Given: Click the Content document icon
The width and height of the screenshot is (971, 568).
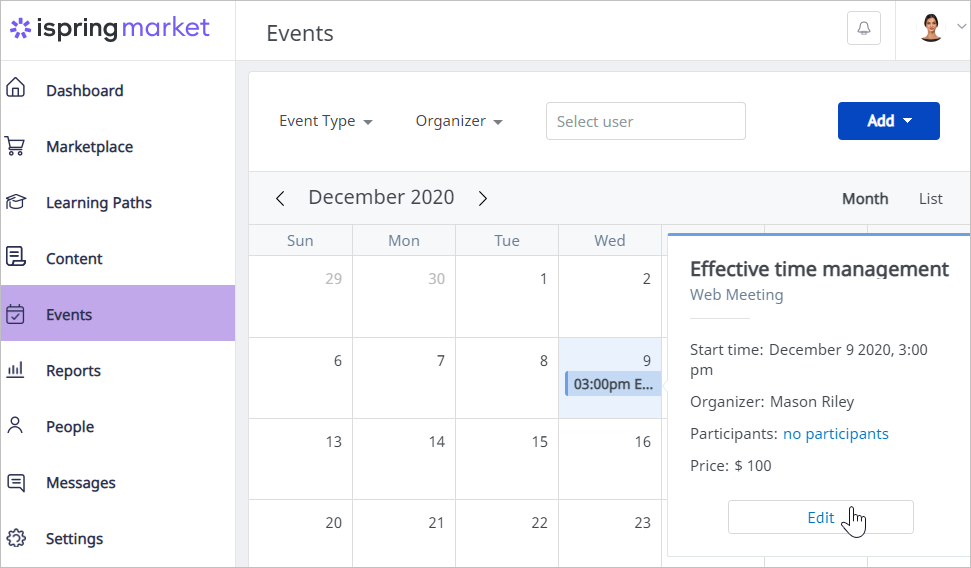Looking at the screenshot, I should pos(15,256).
